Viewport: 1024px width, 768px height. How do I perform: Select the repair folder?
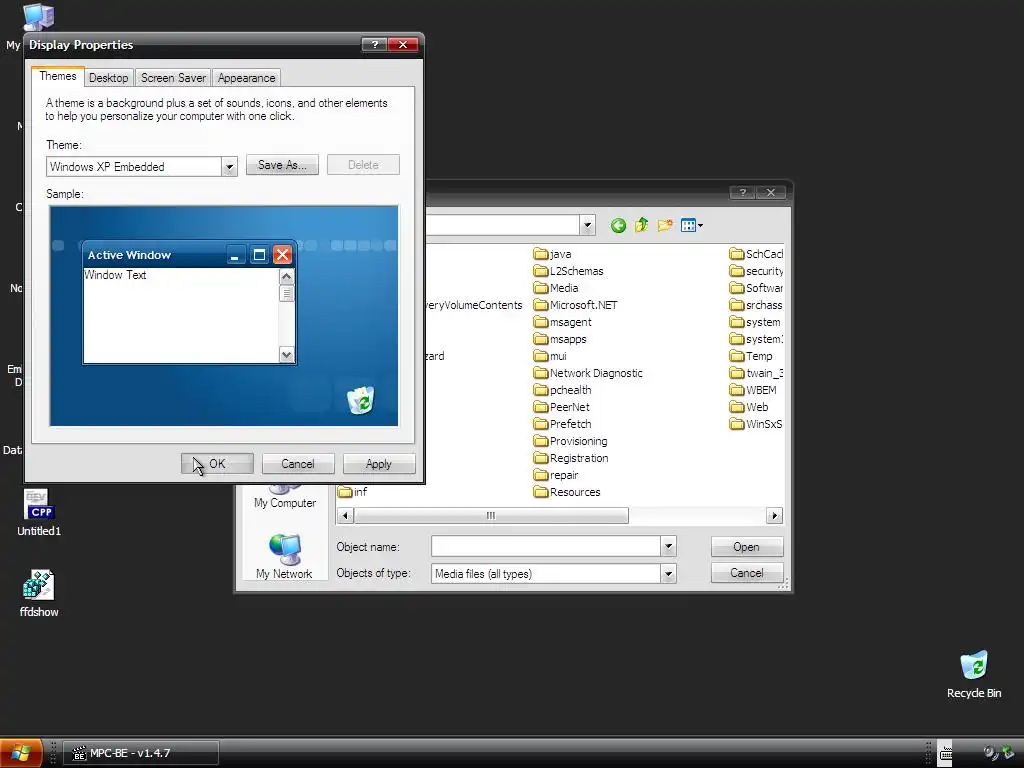[556, 475]
